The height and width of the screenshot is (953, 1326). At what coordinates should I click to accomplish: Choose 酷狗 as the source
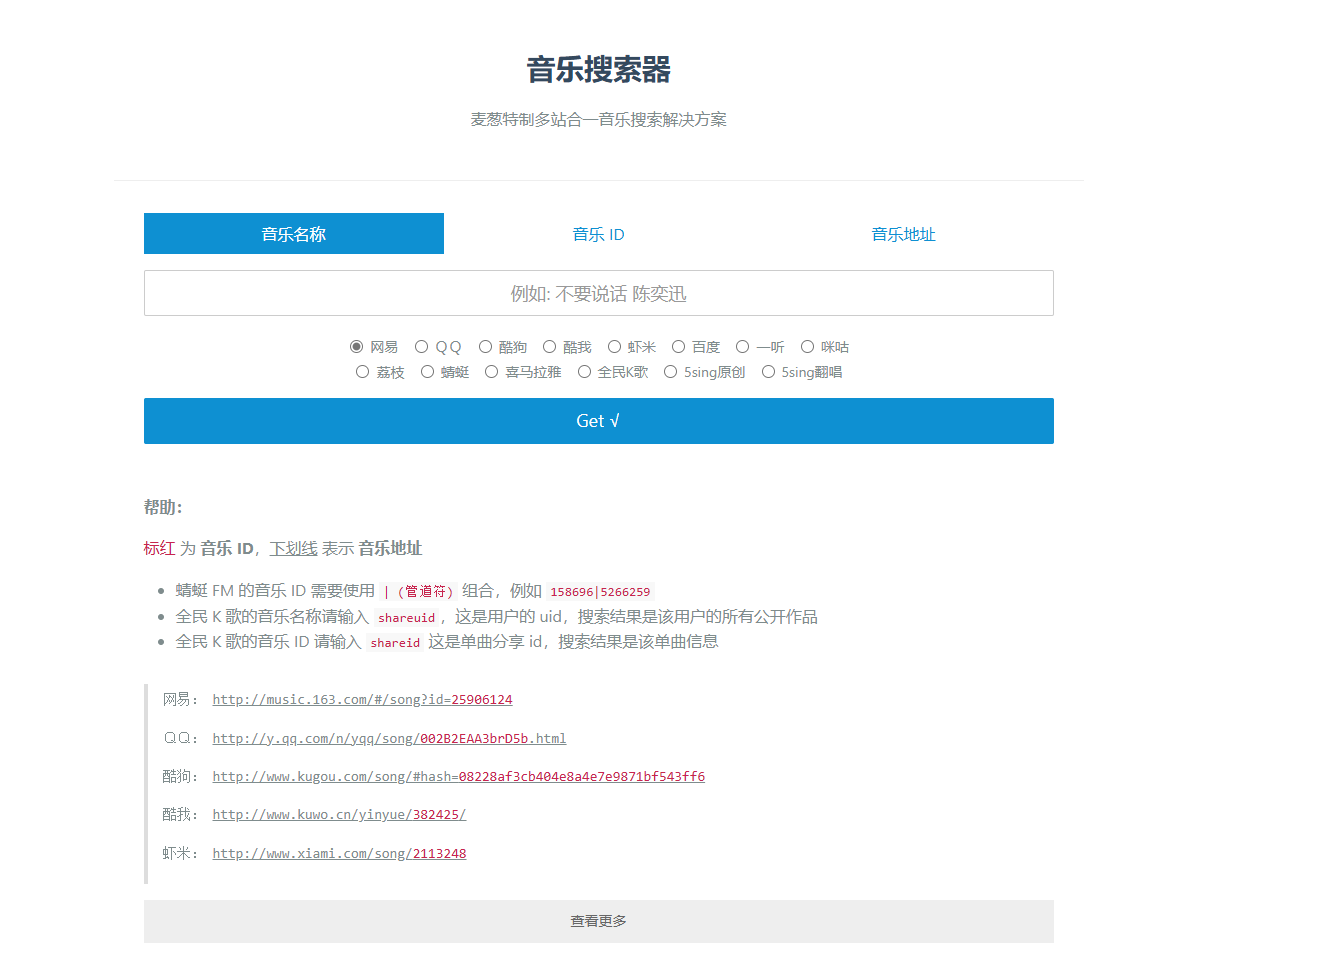pos(485,347)
